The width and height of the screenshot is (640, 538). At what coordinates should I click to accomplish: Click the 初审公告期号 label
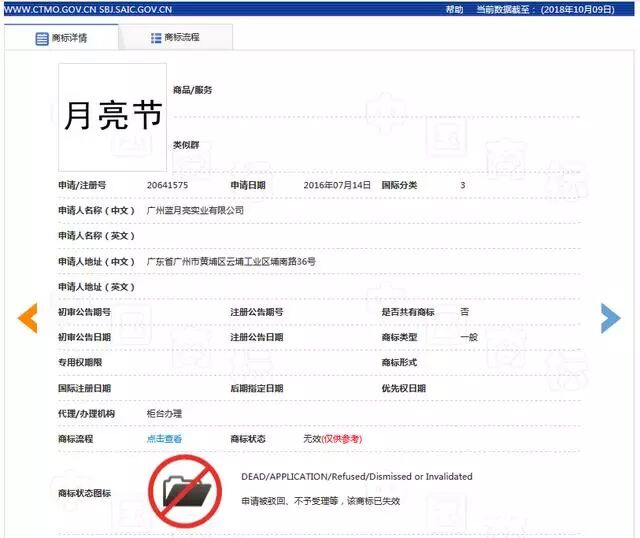click(84, 312)
